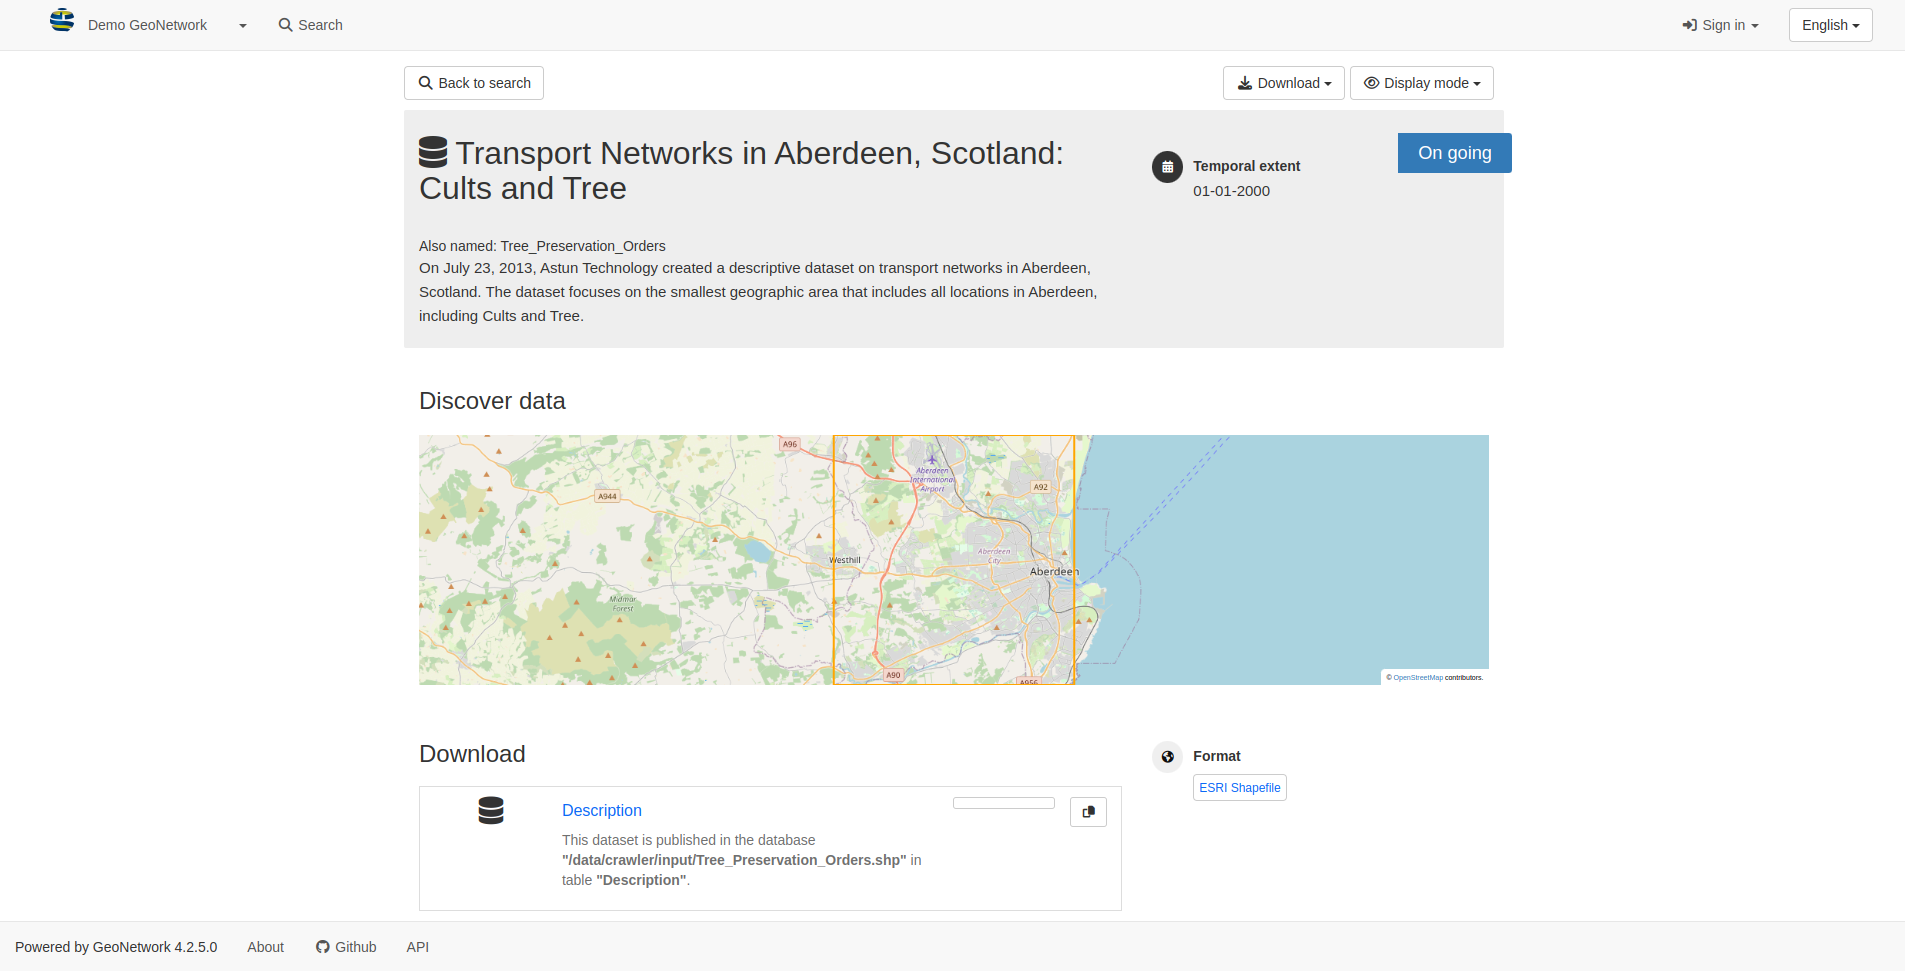Open the Display mode dropdown
This screenshot has width=1905, height=971.
click(1421, 83)
